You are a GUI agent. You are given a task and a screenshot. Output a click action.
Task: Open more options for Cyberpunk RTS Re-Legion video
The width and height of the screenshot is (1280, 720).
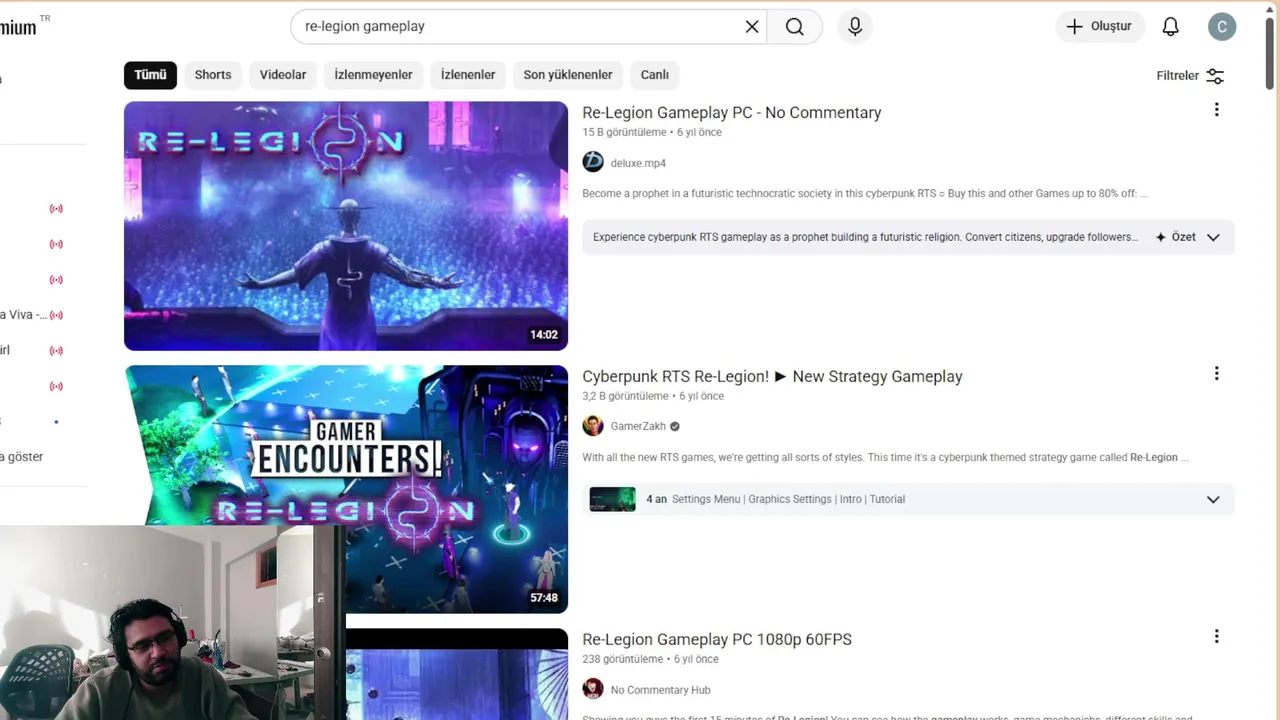pyautogui.click(x=1217, y=374)
